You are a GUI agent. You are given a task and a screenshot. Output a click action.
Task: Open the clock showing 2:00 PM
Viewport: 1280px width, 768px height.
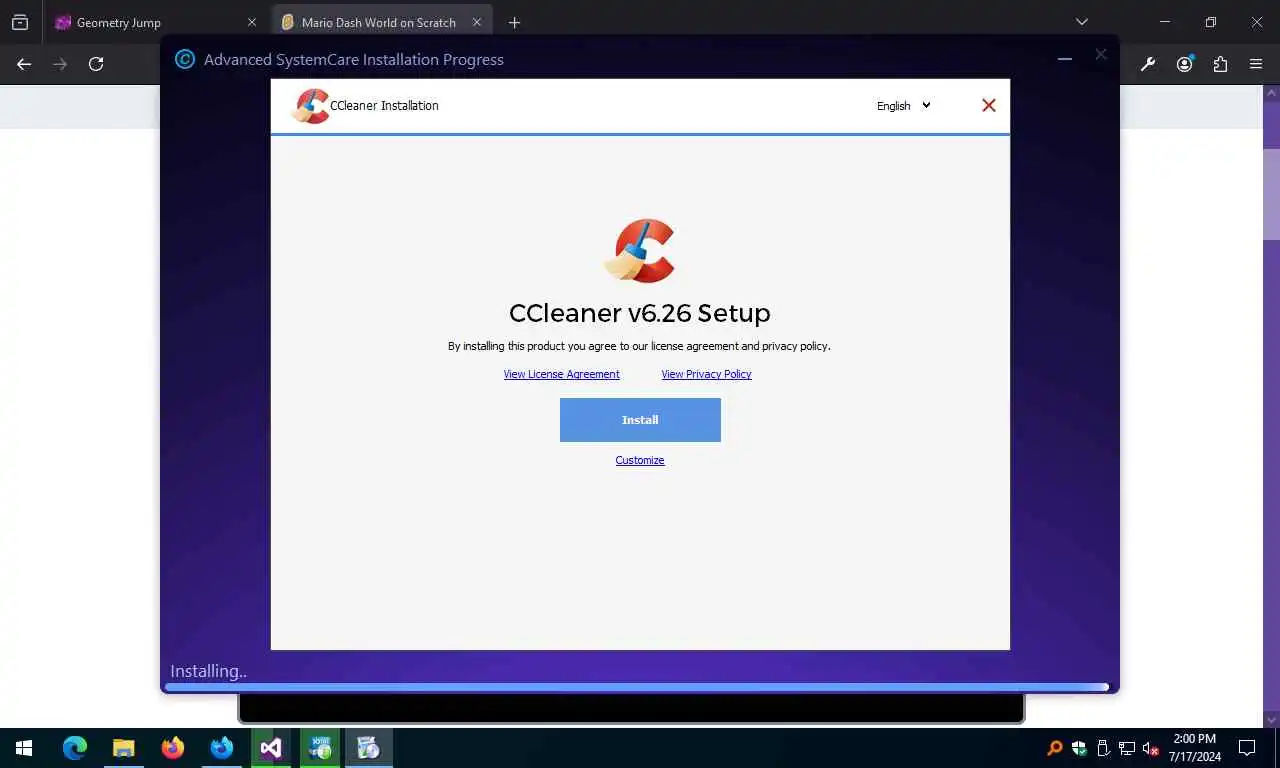1195,748
